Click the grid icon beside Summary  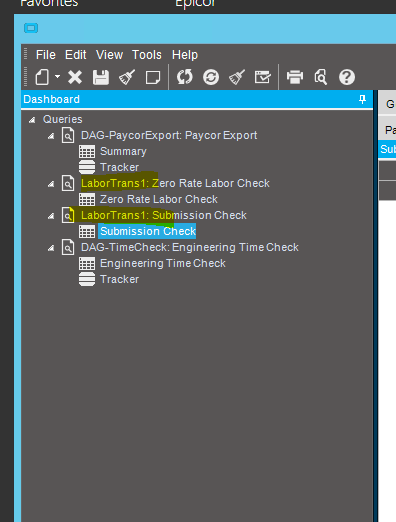[x=87, y=152]
